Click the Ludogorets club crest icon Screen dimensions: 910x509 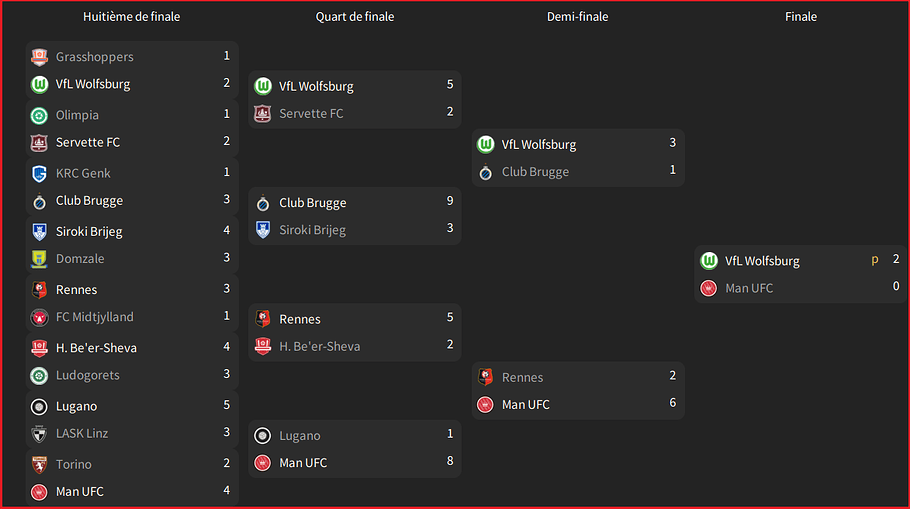[x=39, y=376]
